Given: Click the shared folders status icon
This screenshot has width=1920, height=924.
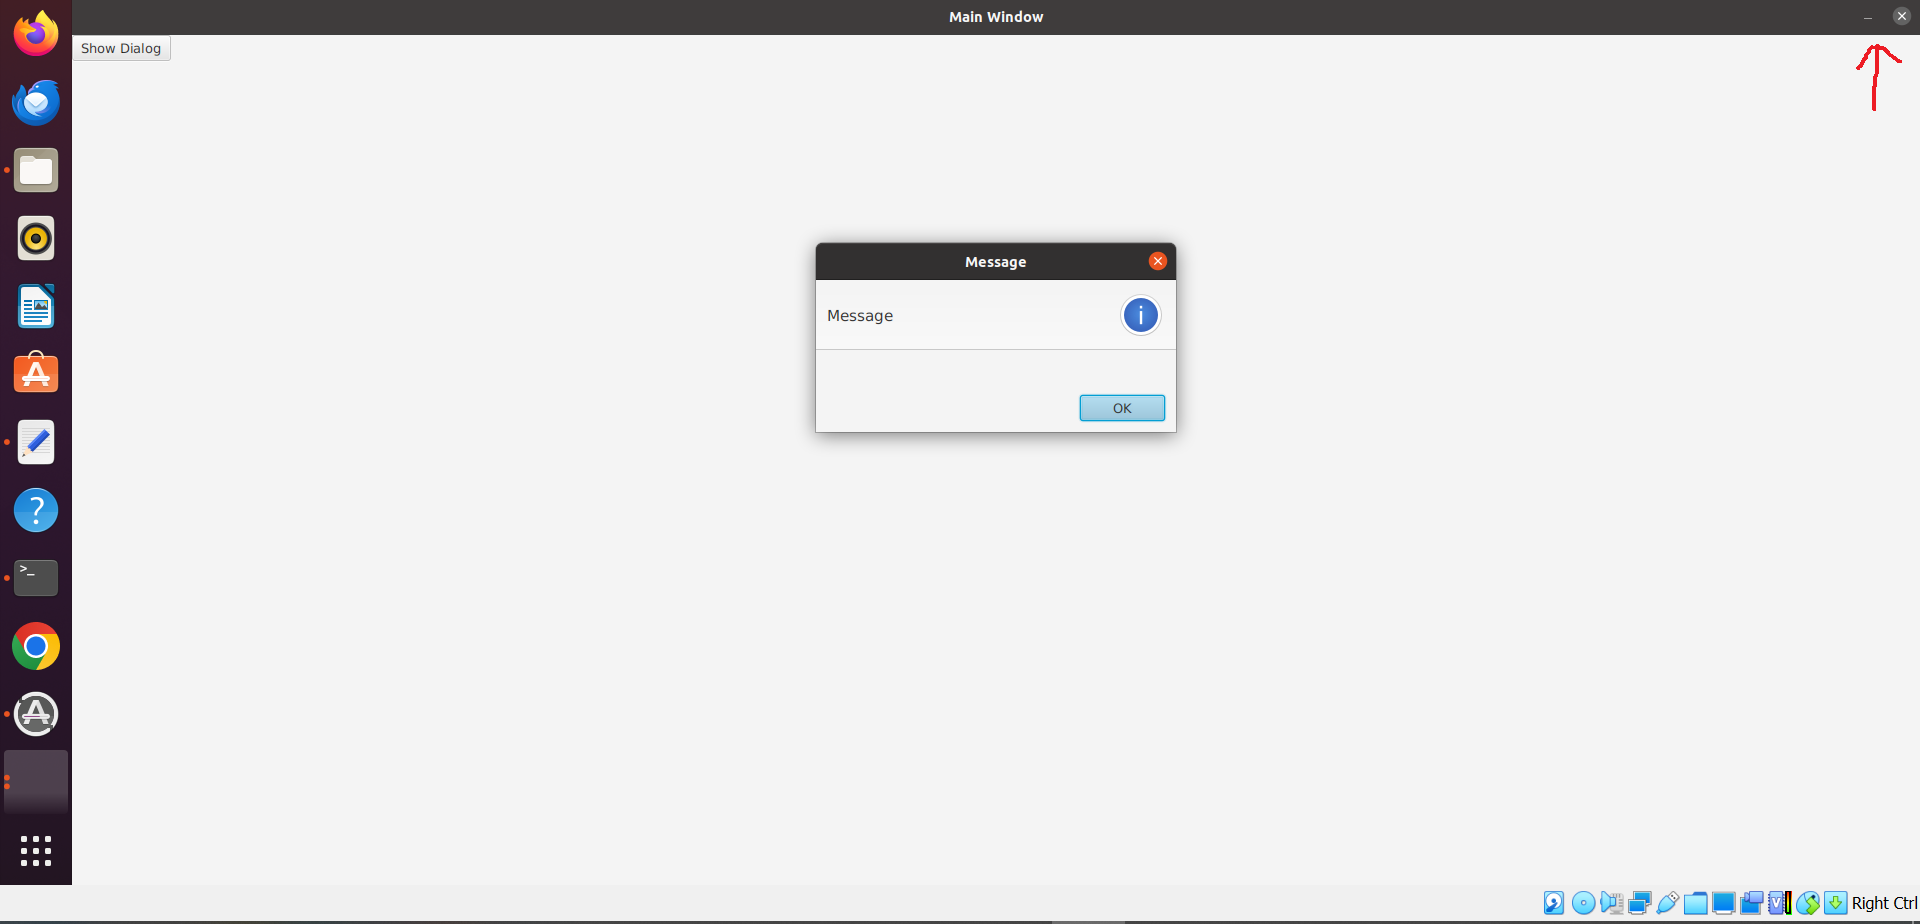Looking at the screenshot, I should tap(1695, 903).
